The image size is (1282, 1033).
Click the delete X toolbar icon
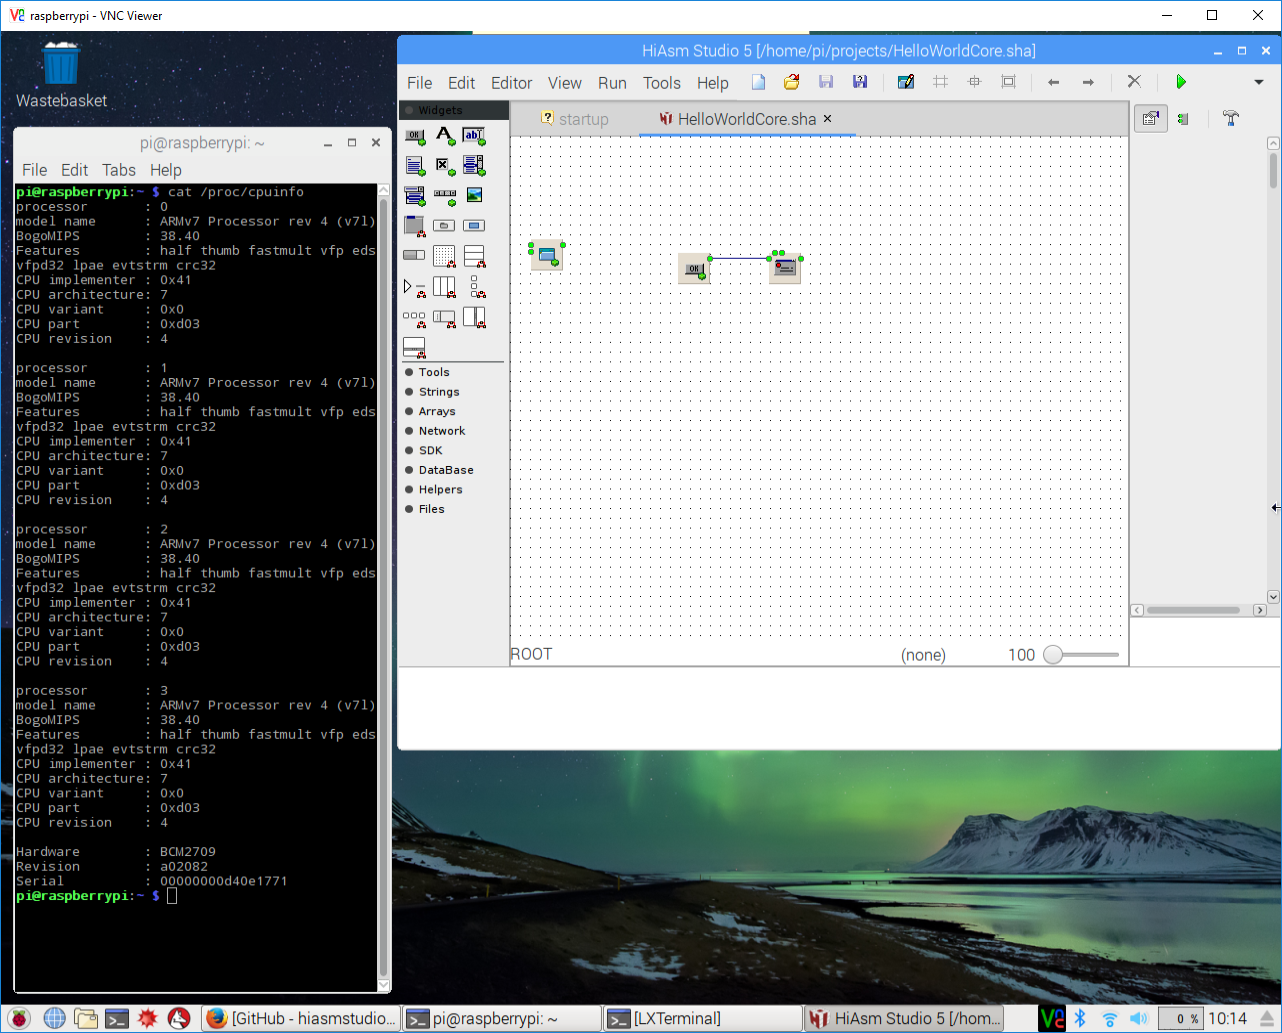pyautogui.click(x=1134, y=82)
